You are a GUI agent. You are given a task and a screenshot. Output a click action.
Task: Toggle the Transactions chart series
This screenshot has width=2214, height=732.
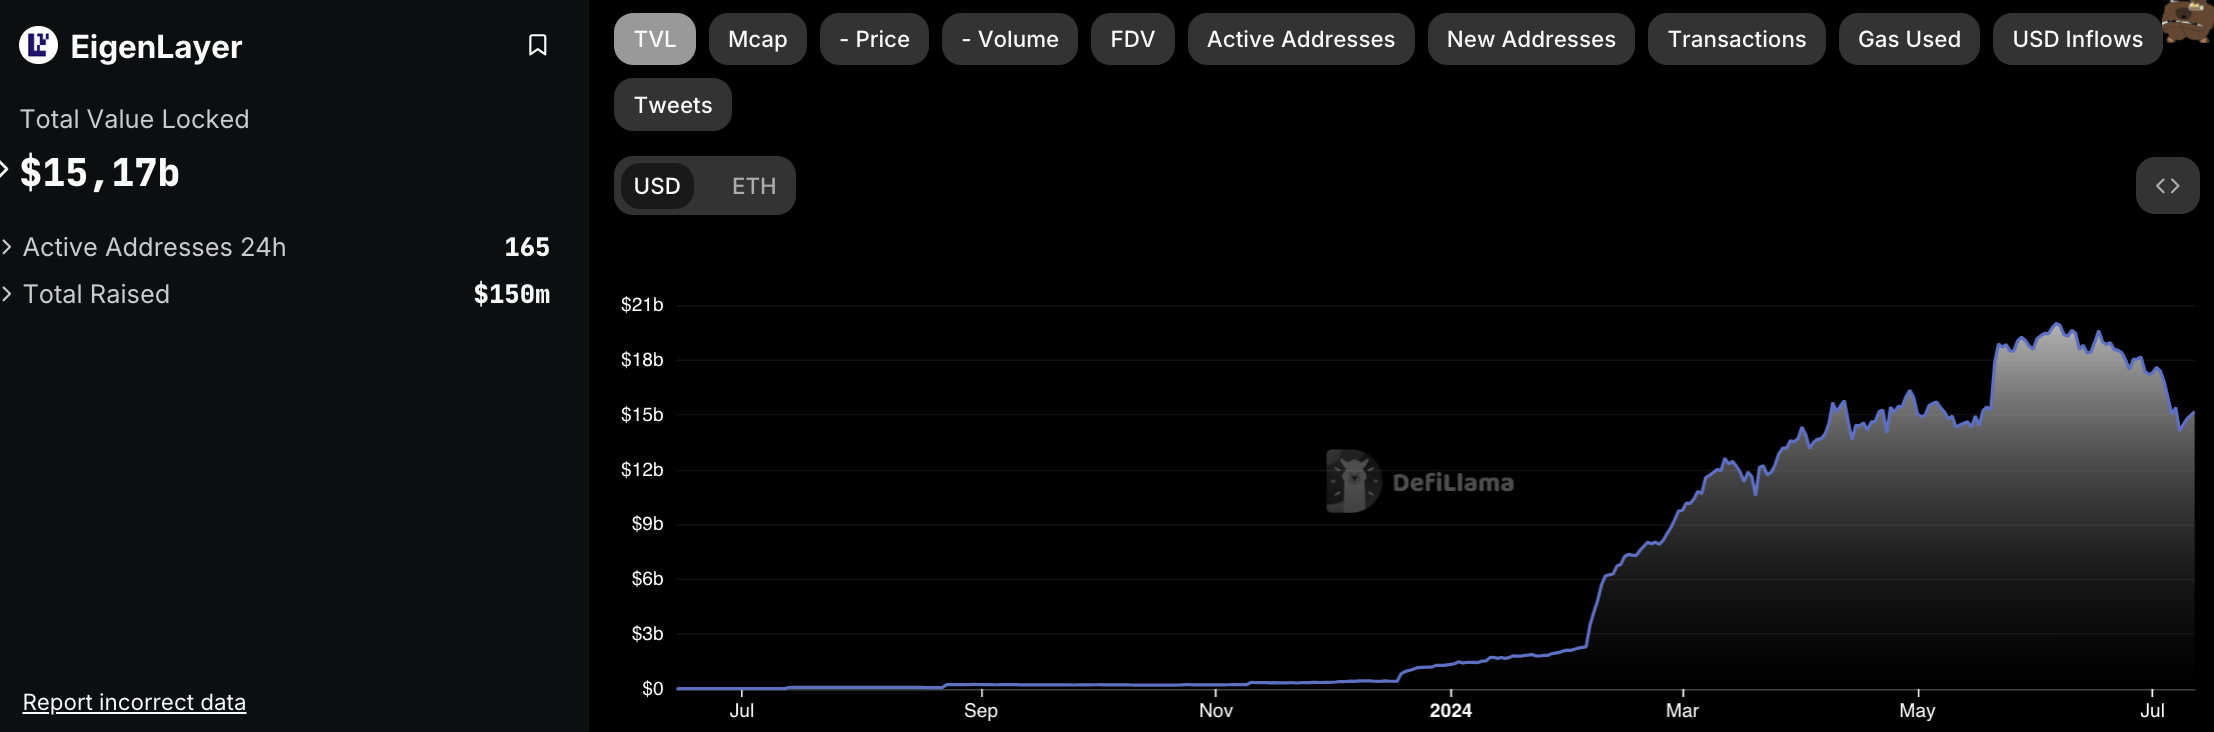pyautogui.click(x=1737, y=39)
